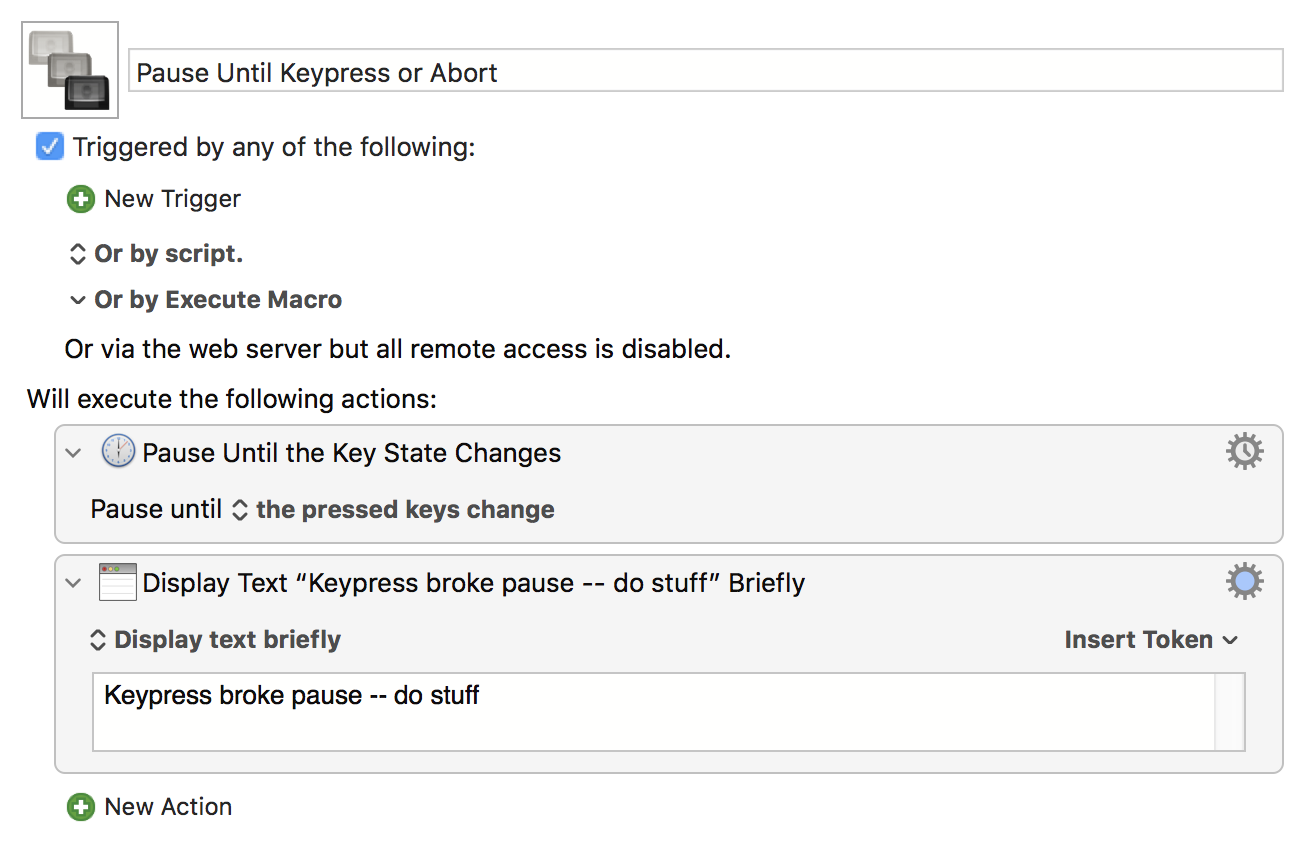Toggle the Triggered by any checkbox
Viewport: 1304px width, 842px height.
[49, 147]
